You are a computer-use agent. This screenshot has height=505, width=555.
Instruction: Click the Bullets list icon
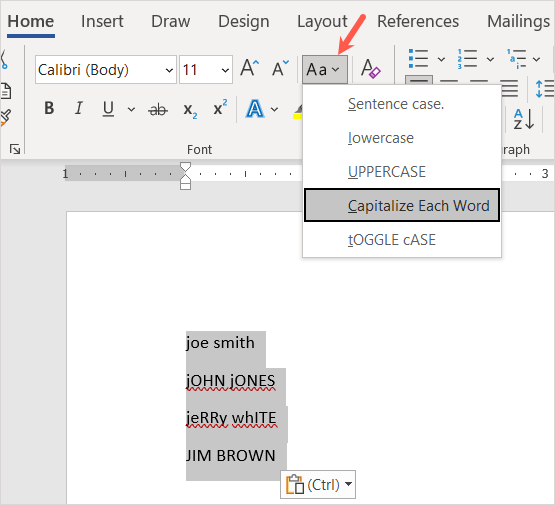pyautogui.click(x=418, y=59)
